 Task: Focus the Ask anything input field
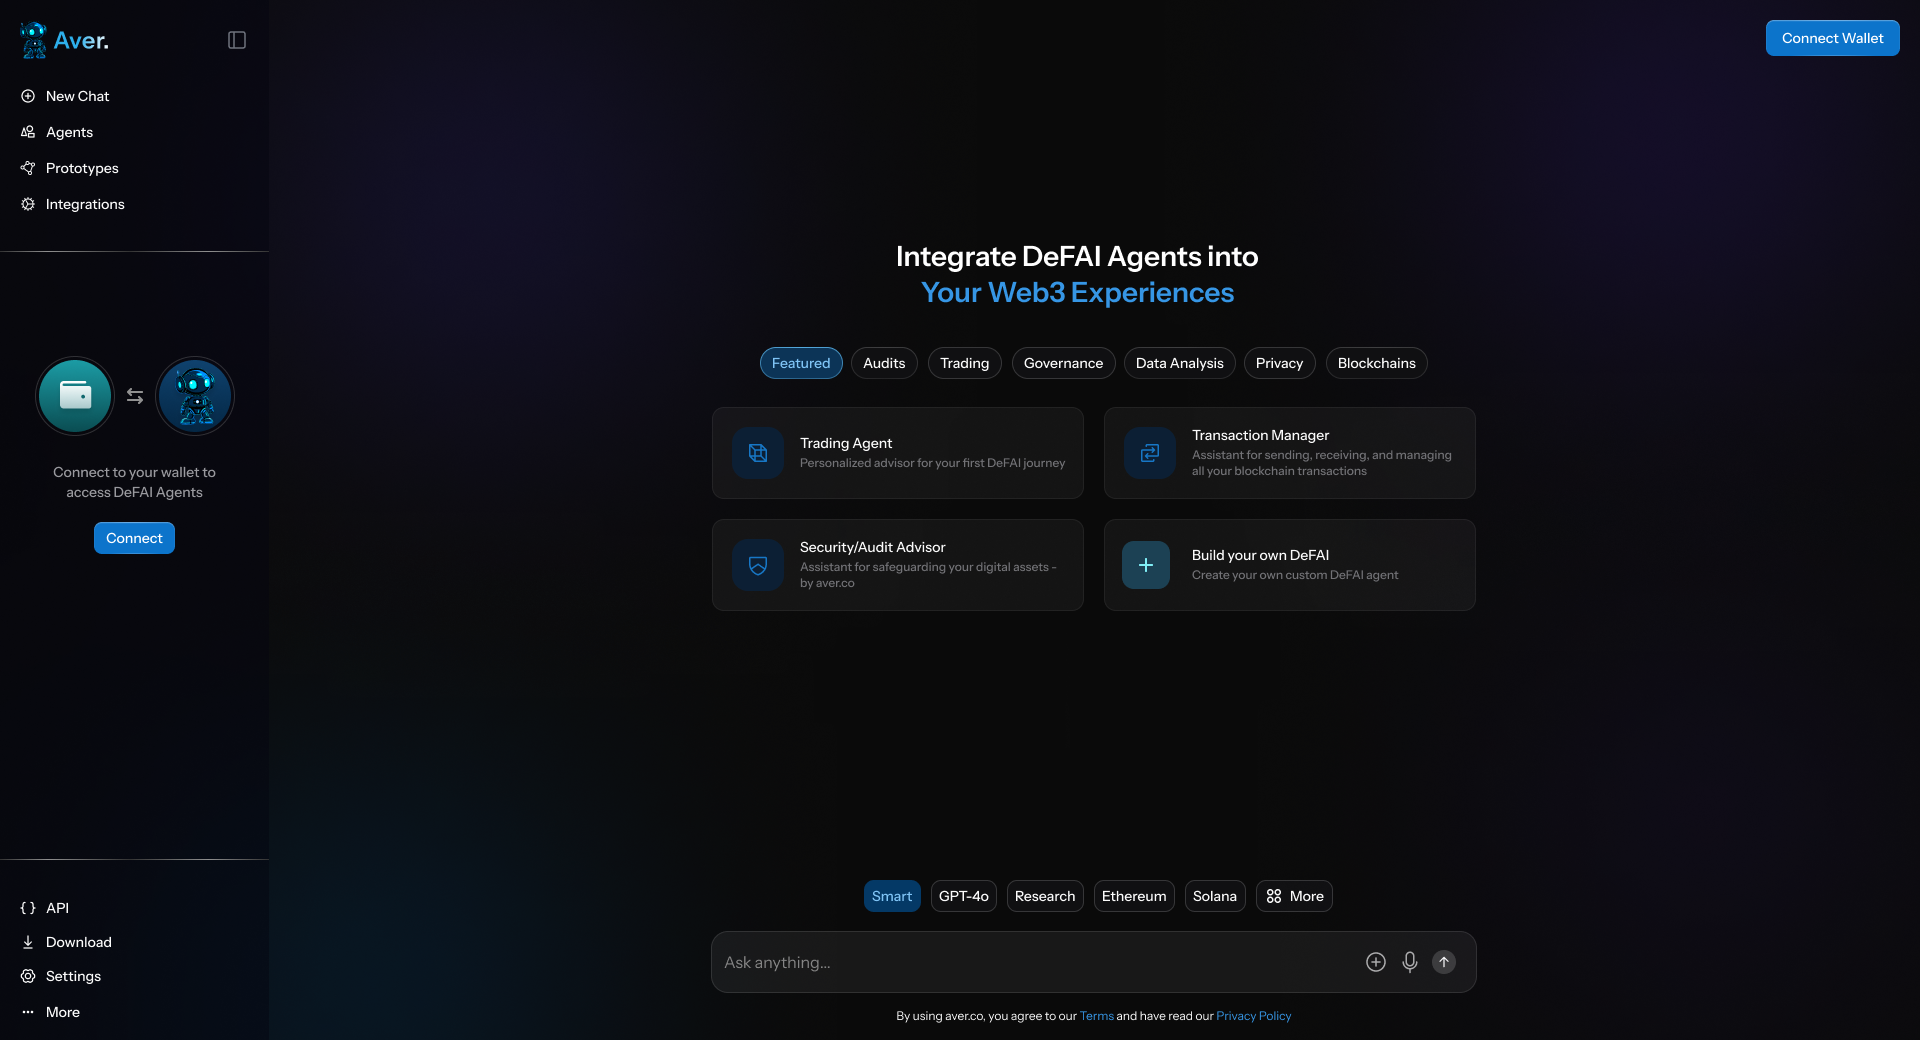pyautogui.click(x=1030, y=962)
